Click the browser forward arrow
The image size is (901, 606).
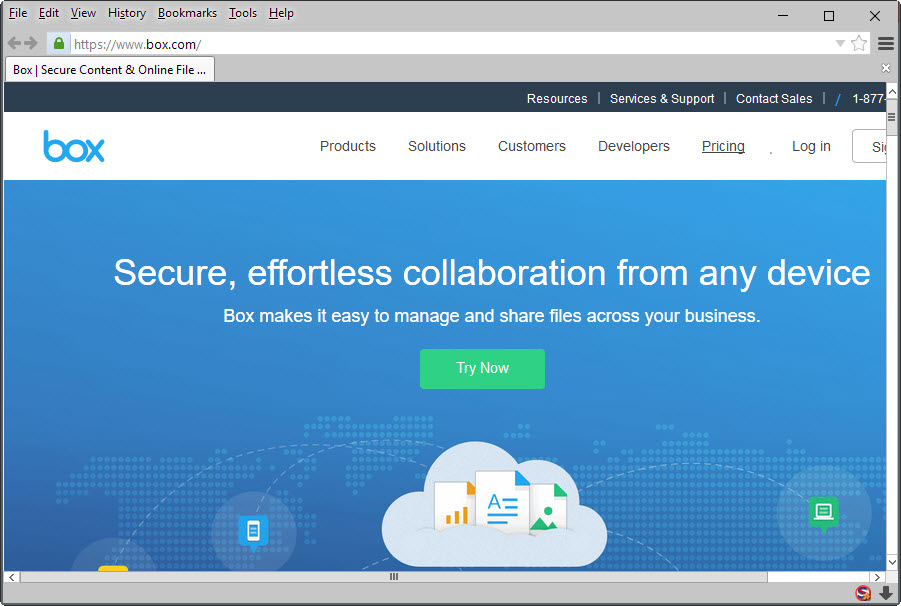tap(31, 43)
